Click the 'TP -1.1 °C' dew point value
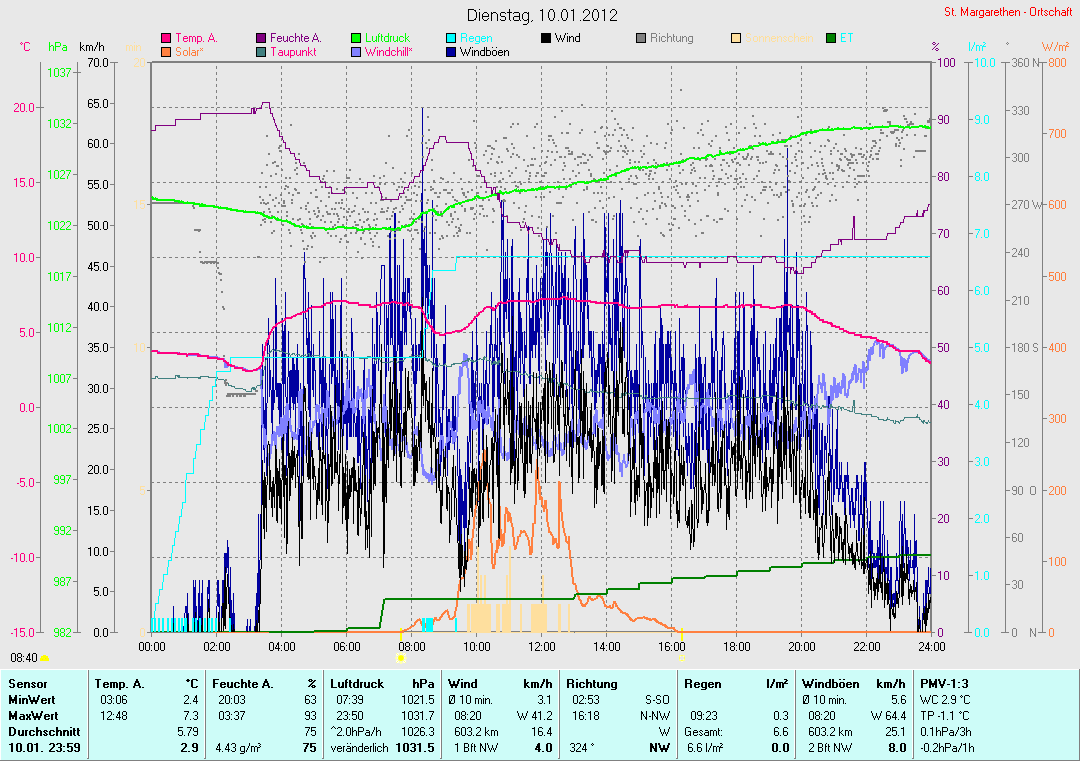This screenshot has width=1080, height=761. [x=945, y=716]
